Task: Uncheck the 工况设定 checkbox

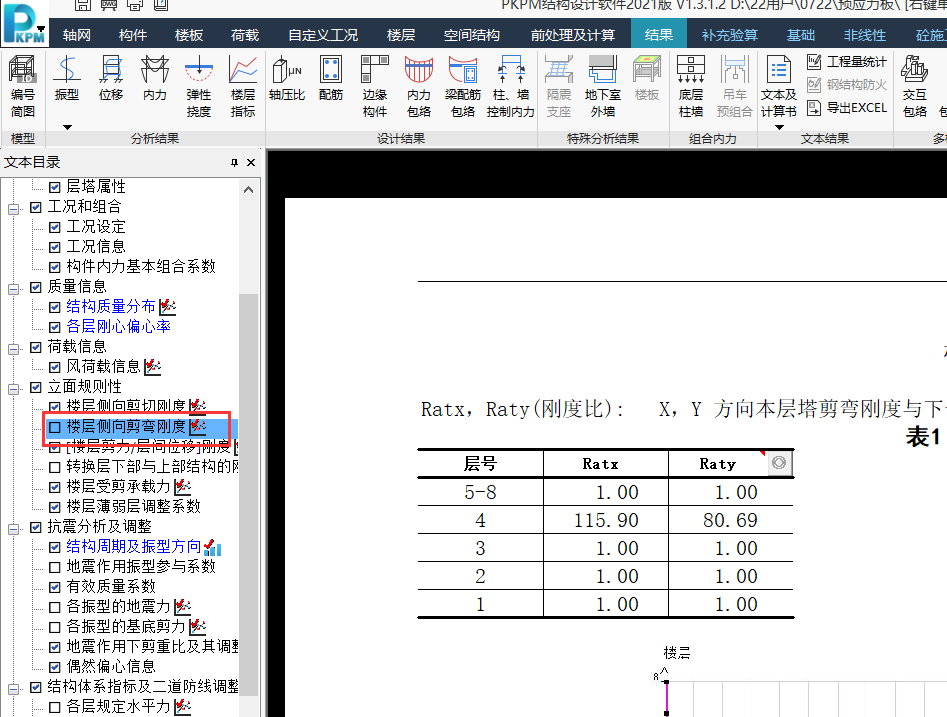Action: coord(54,227)
